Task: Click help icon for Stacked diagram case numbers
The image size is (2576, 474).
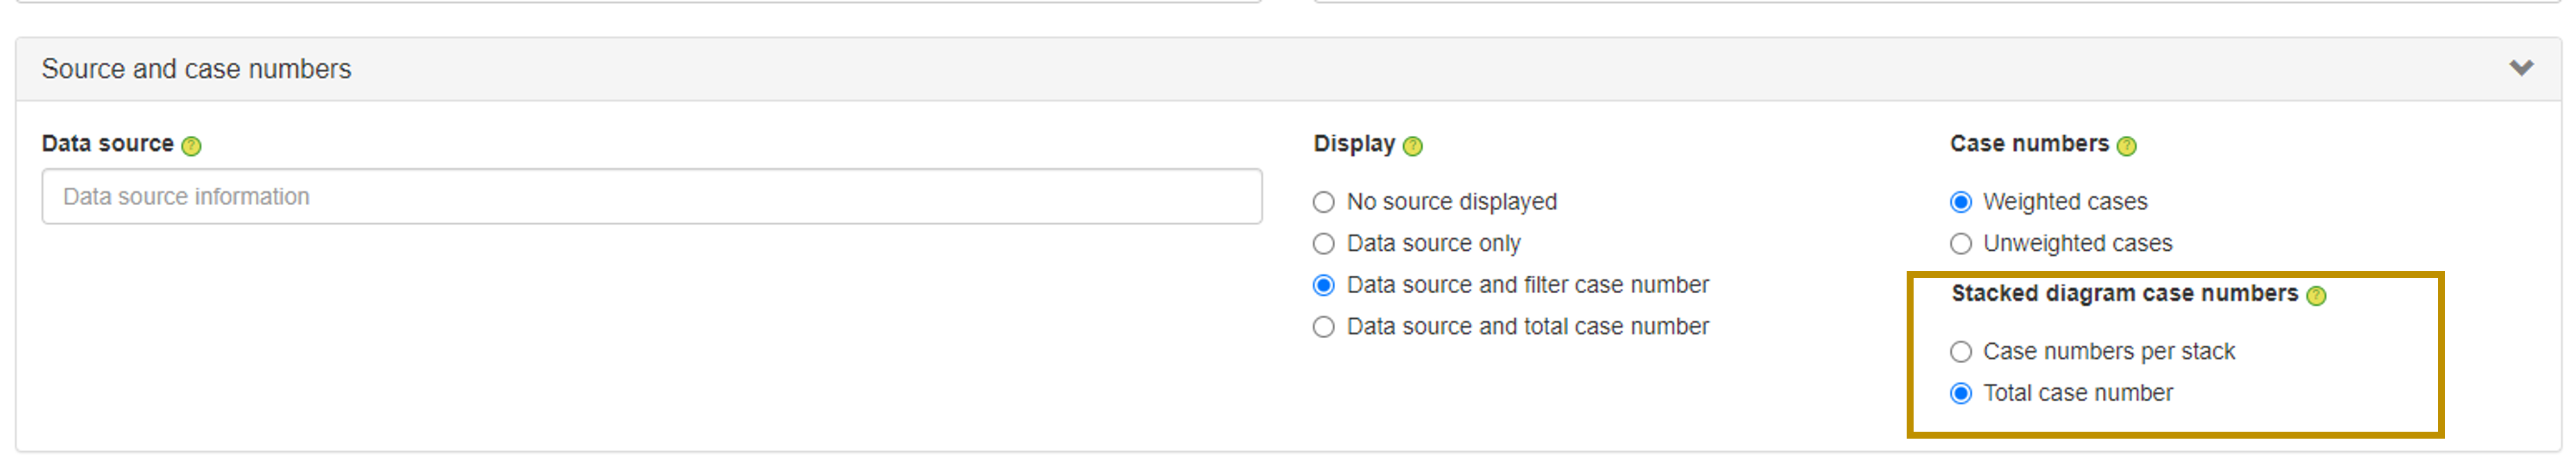Action: [x=2316, y=296]
